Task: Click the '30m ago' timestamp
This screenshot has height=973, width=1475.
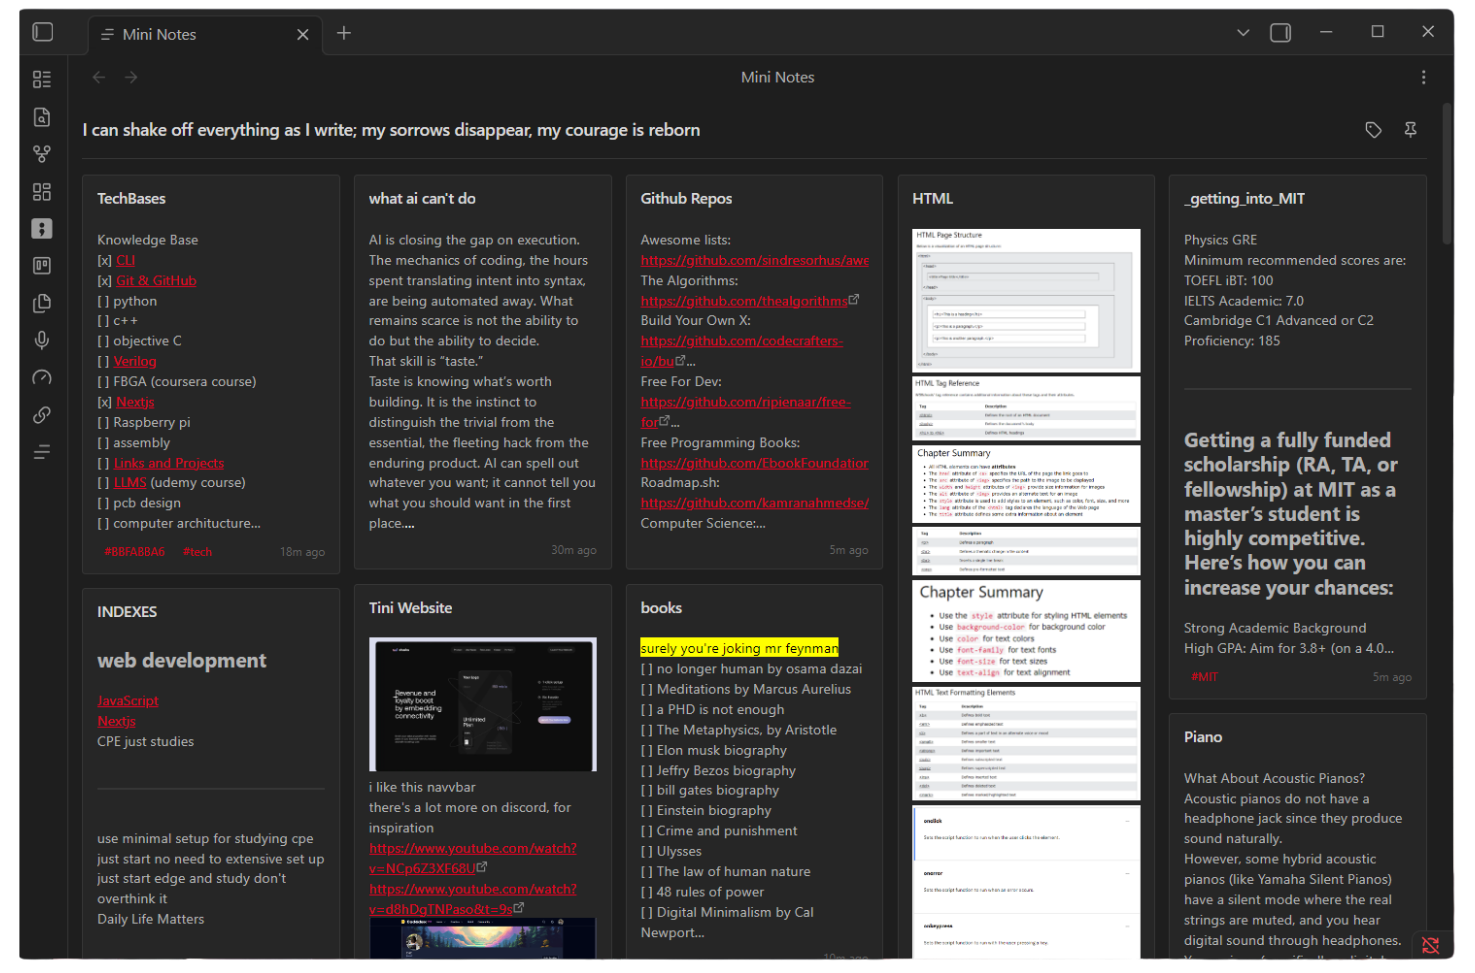Action: (x=574, y=550)
